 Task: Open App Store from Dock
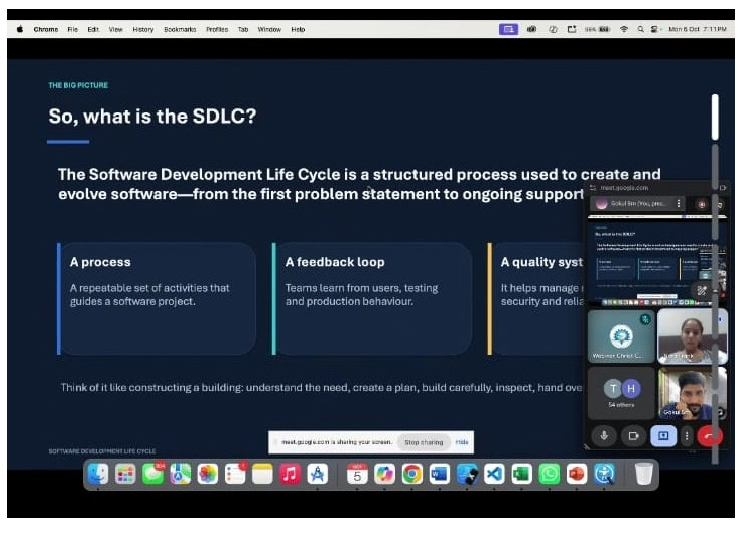317,474
